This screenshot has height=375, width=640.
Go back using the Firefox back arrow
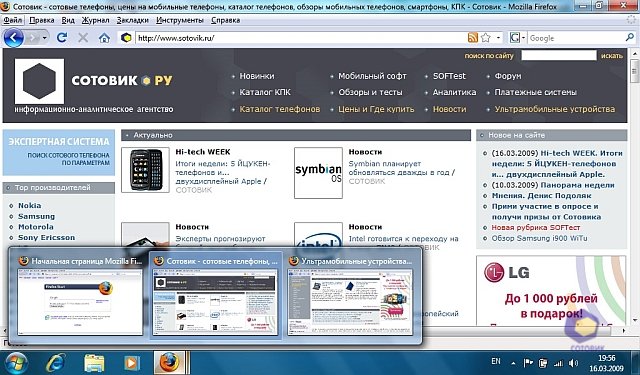click(x=13, y=38)
